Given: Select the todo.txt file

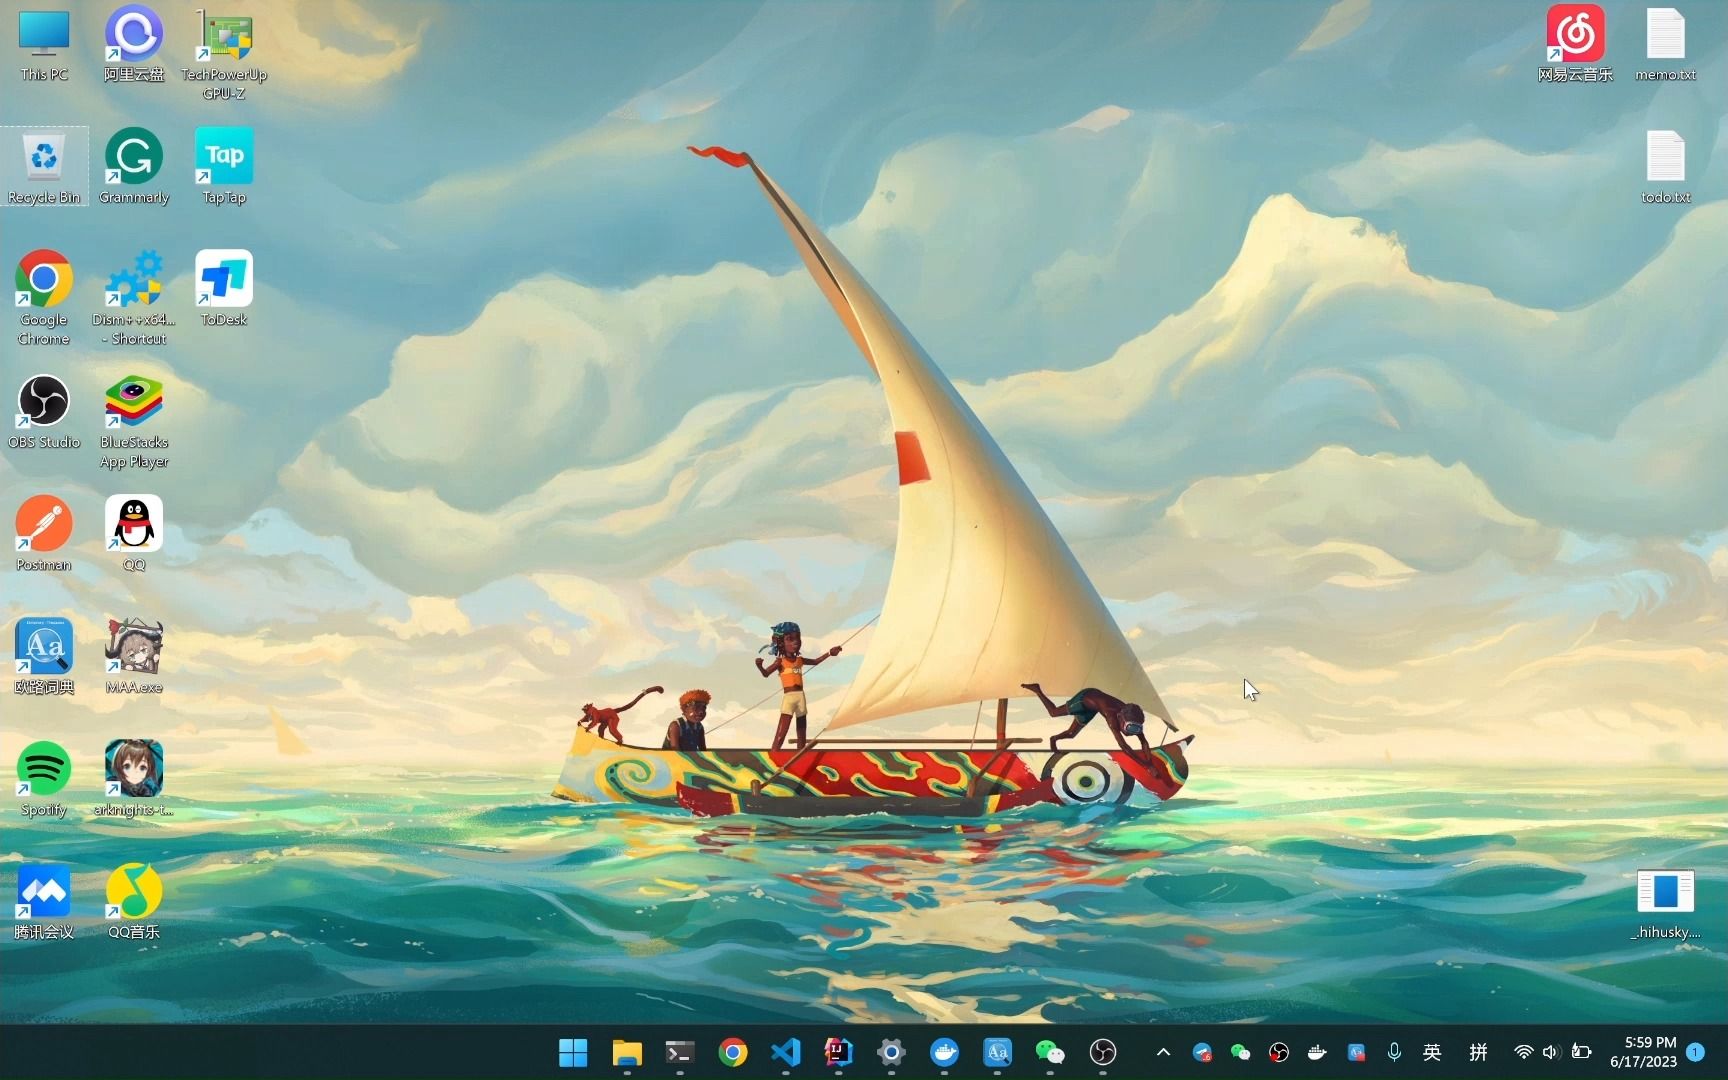Looking at the screenshot, I should pos(1666,167).
